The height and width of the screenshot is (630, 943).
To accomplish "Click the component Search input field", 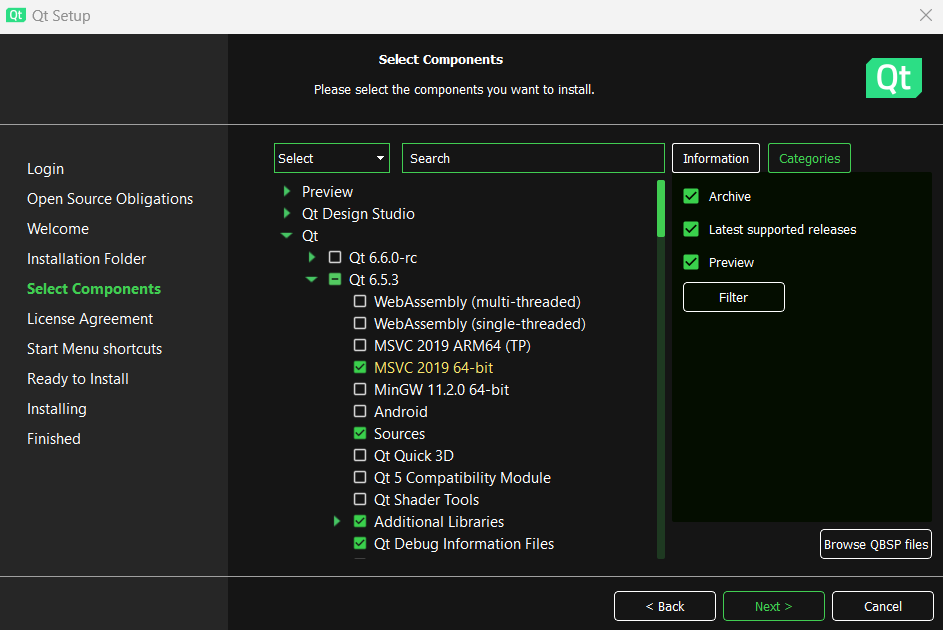I will coord(533,158).
